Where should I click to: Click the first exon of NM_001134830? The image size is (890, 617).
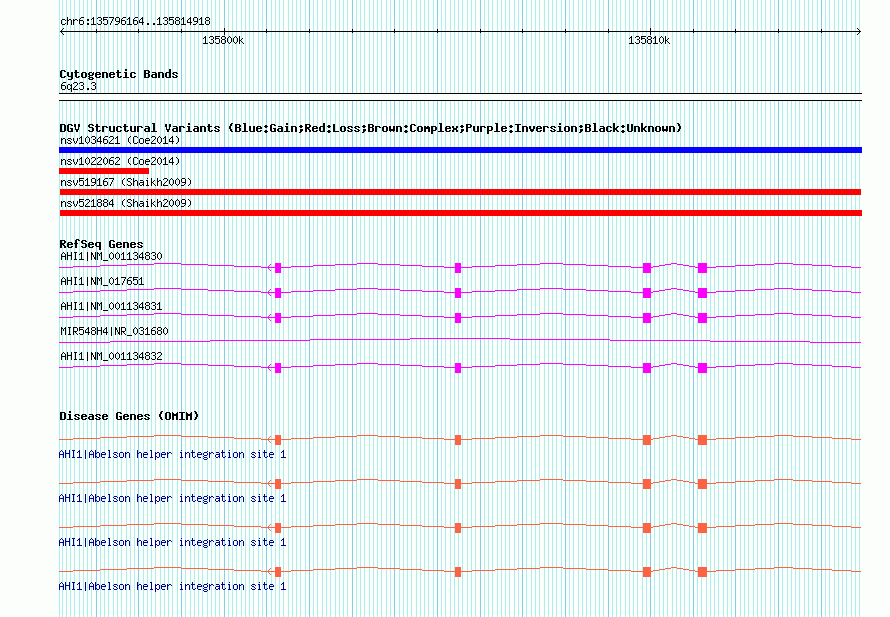pyautogui.click(x=278, y=268)
